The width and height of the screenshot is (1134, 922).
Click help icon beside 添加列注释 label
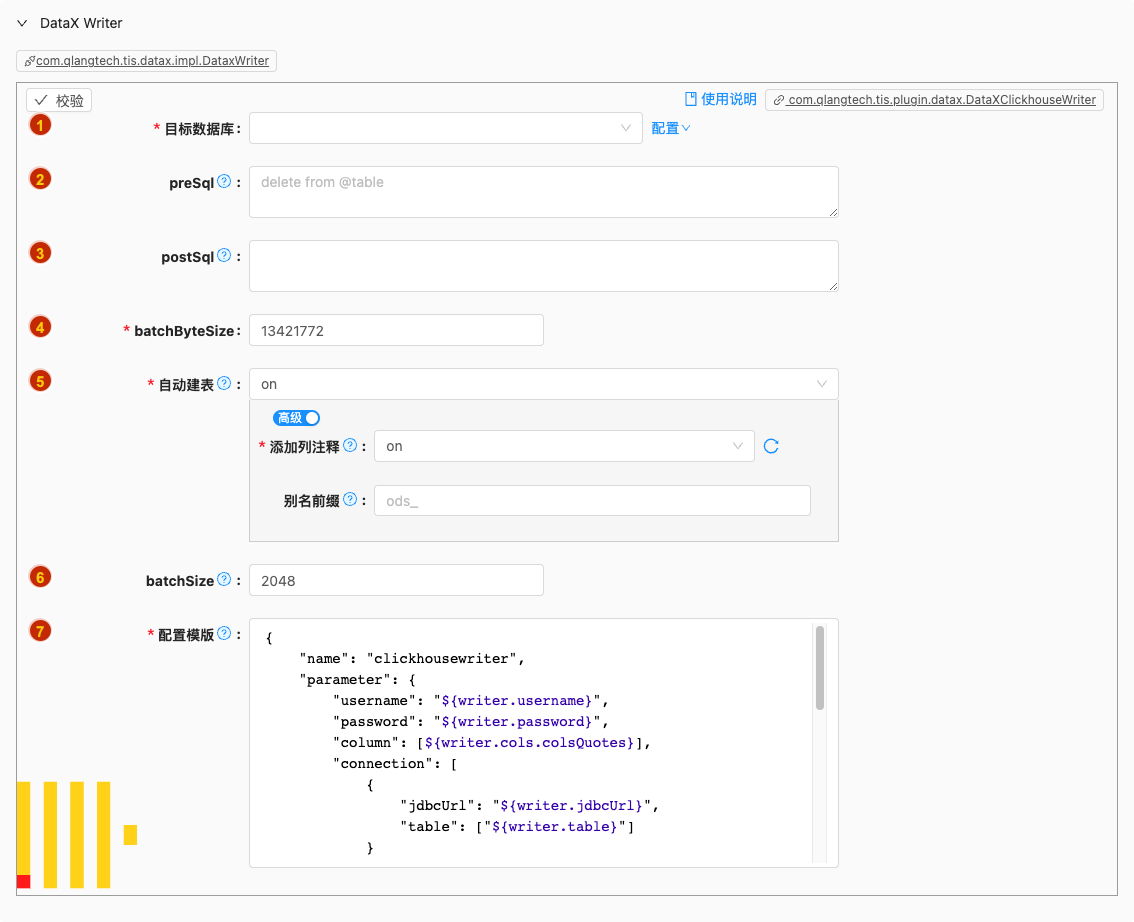pos(350,446)
